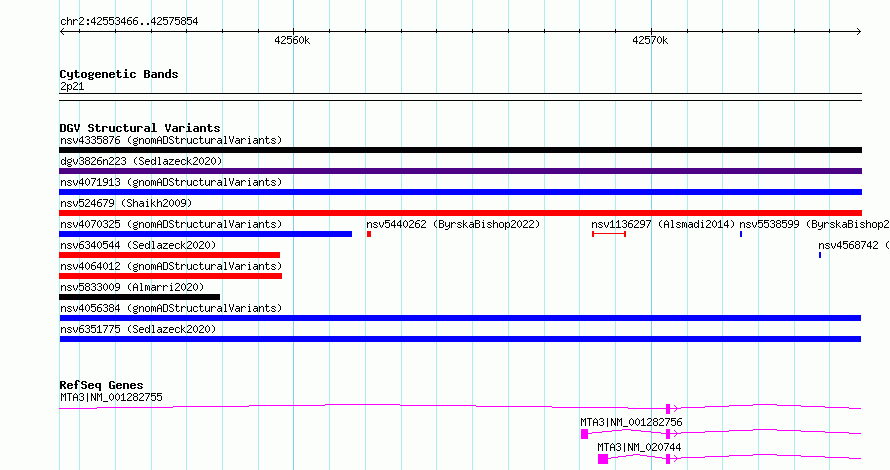
Task: Click the nsv4056384 variant label
Action: [171, 308]
